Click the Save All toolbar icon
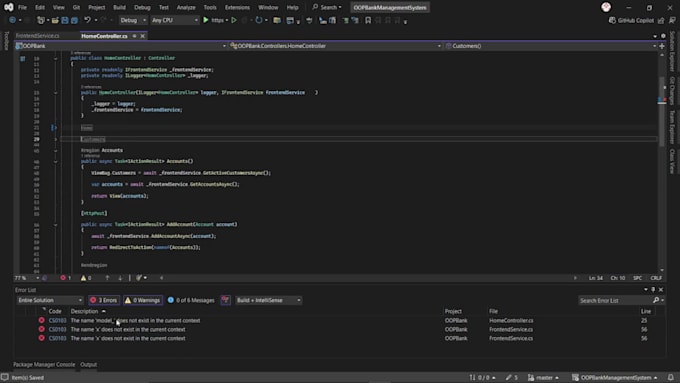 coord(75,20)
